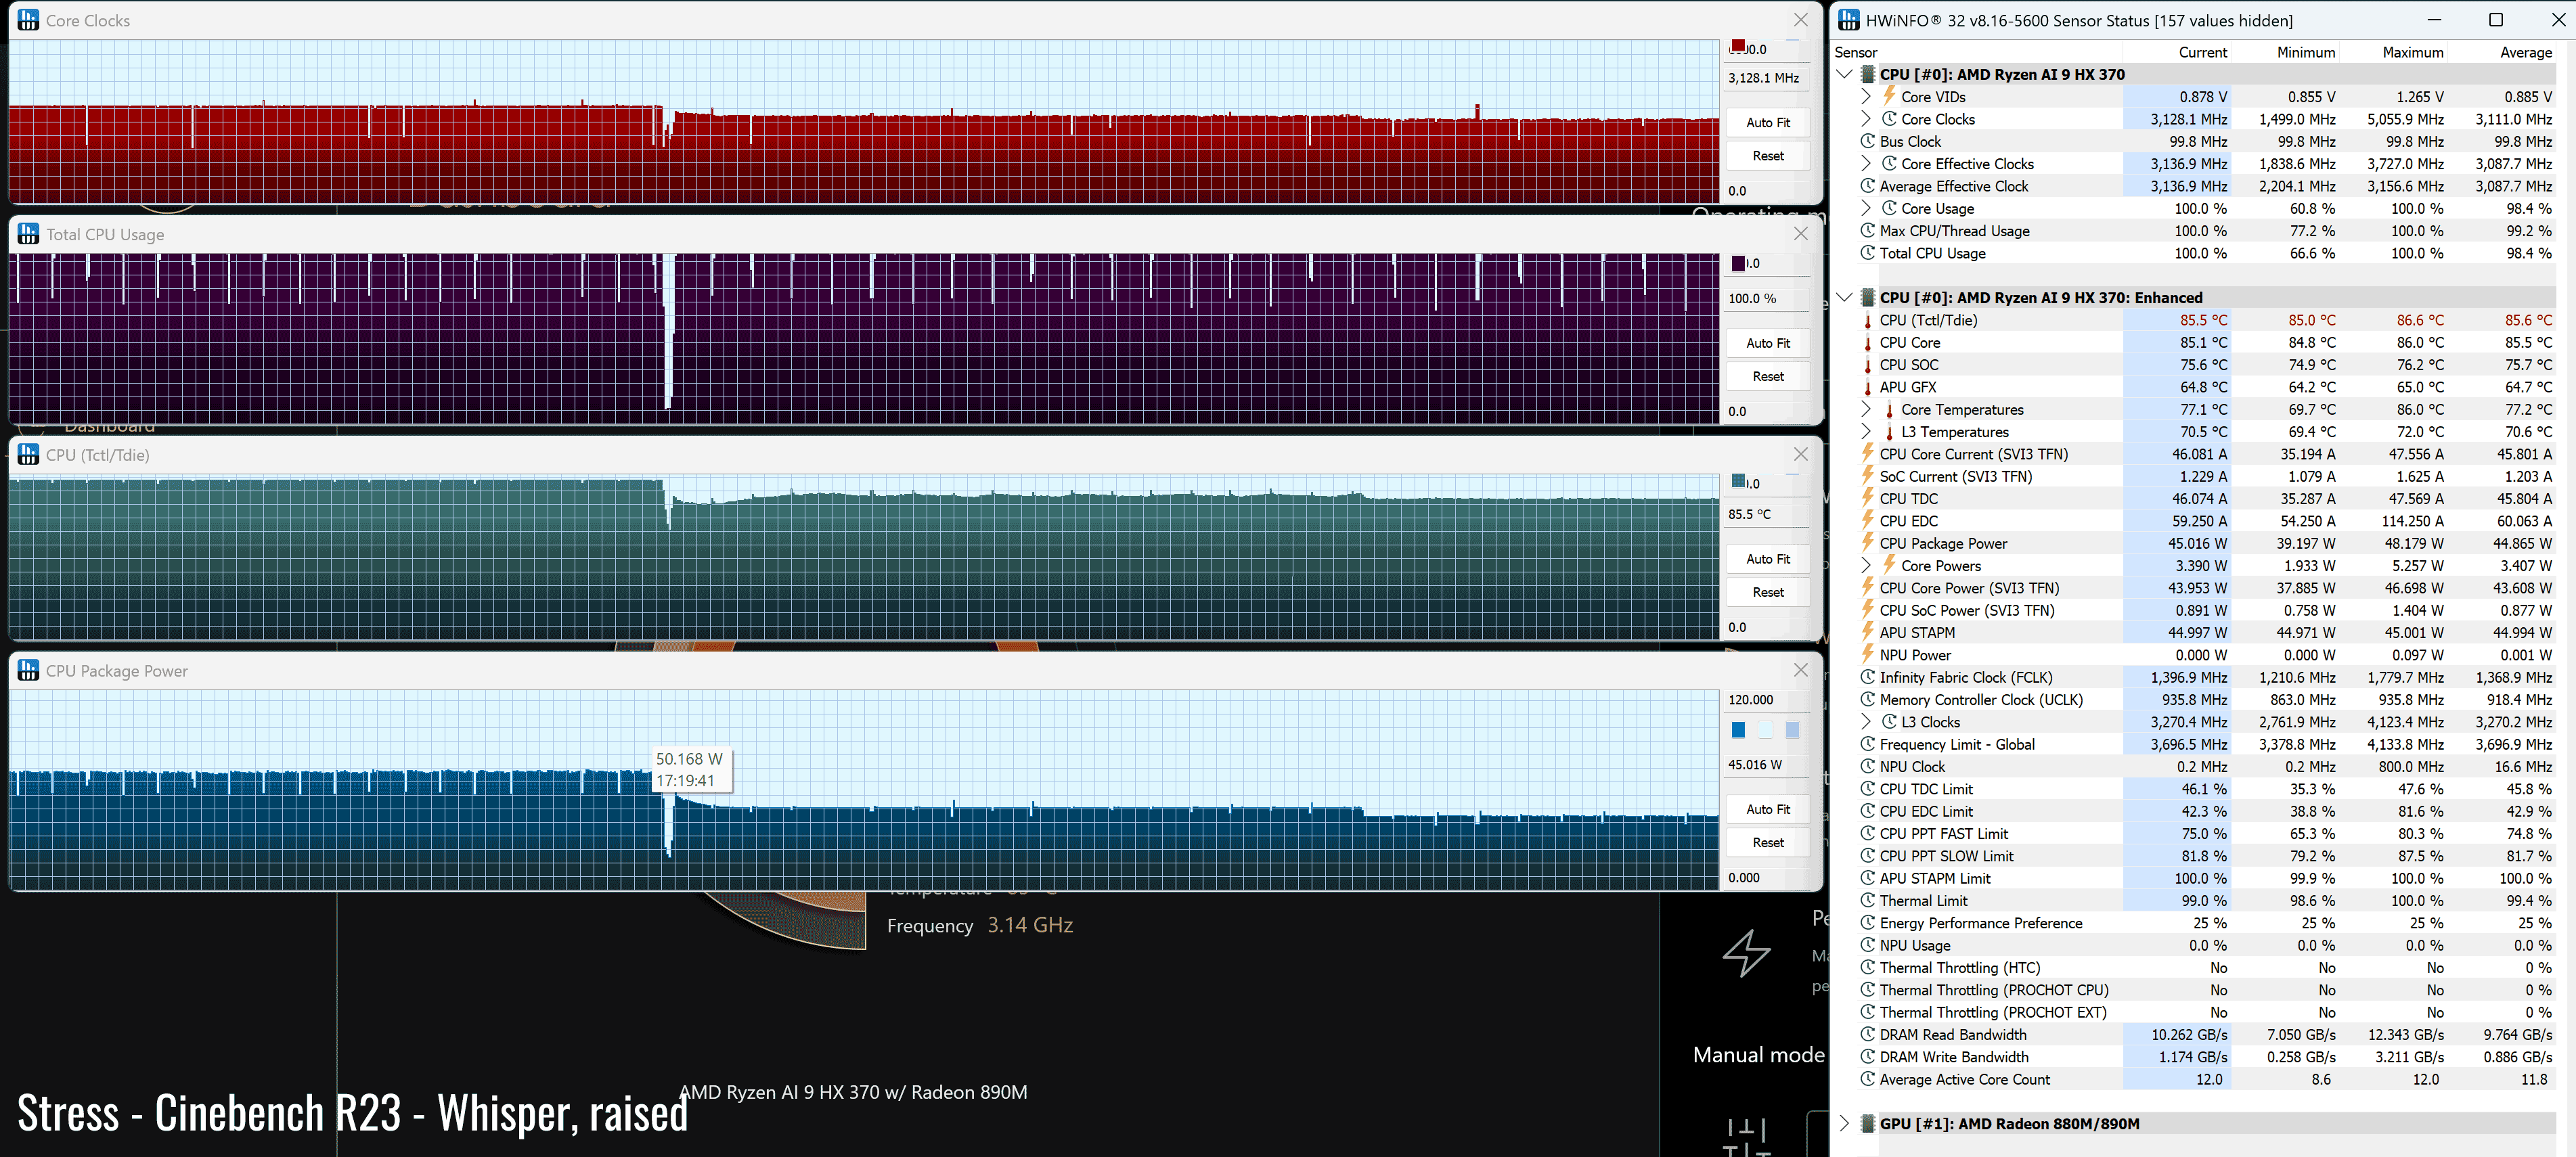Click the Core Clocks sensor clock icon
This screenshot has width=2576, height=1157.
click(1889, 119)
